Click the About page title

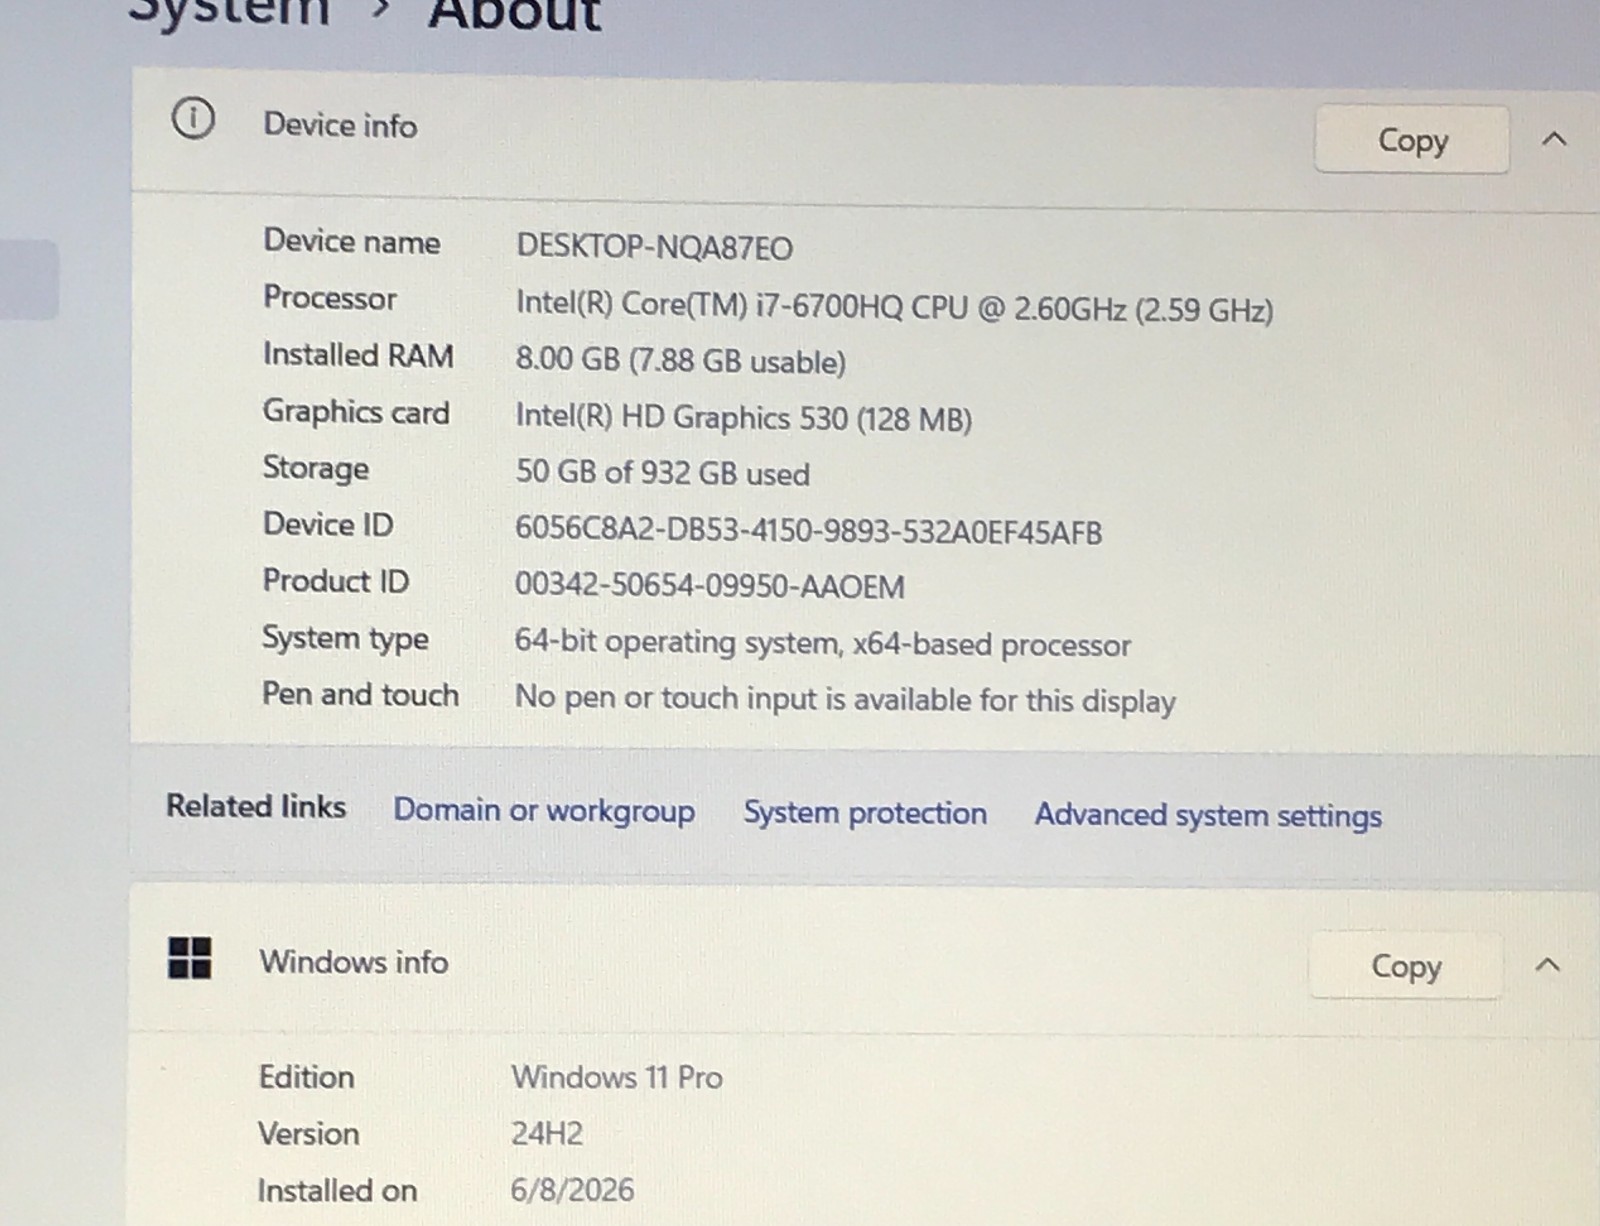tap(514, 14)
